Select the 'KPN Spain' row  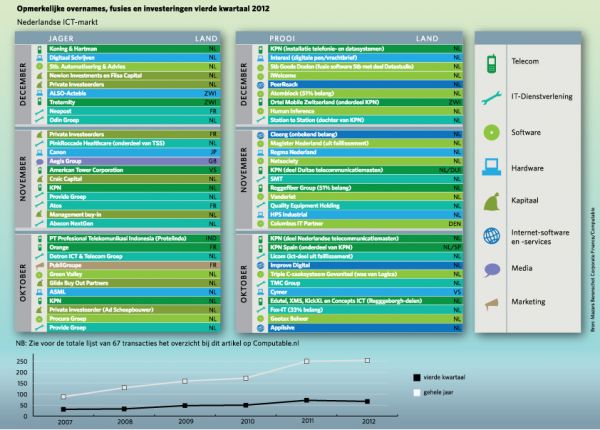pos(365,248)
